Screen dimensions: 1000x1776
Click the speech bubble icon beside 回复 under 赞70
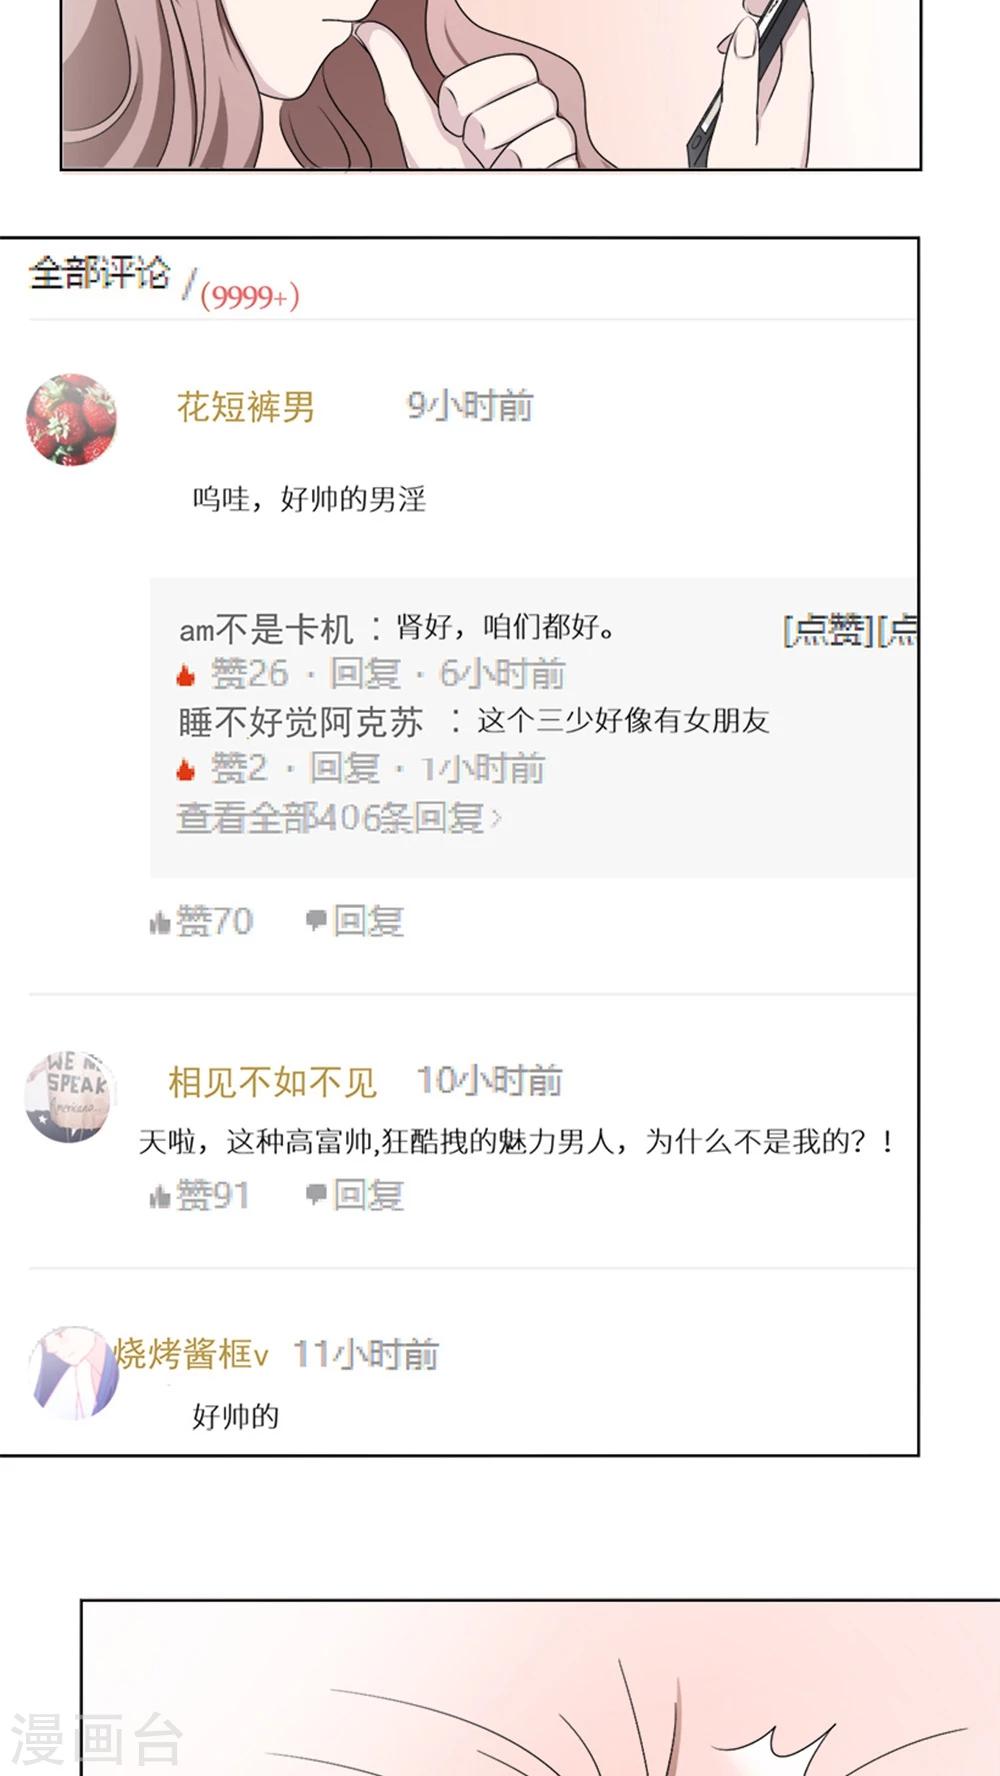[x=316, y=920]
